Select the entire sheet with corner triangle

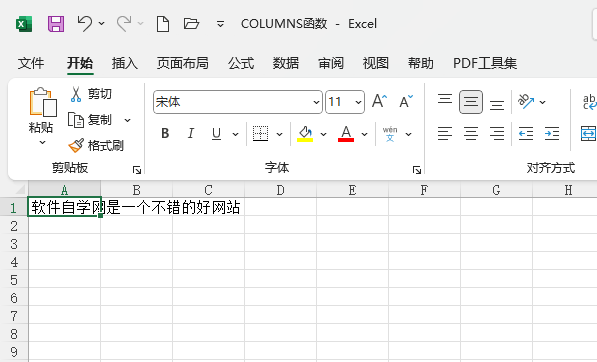19,190
